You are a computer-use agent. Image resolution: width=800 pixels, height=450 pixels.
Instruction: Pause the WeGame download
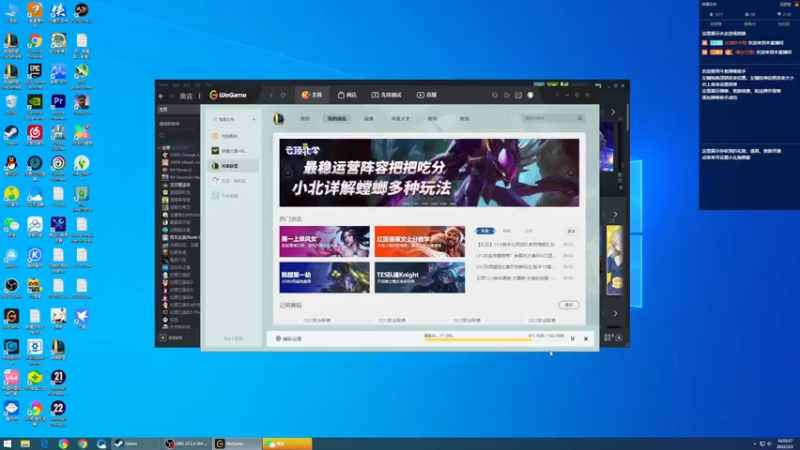(x=572, y=339)
